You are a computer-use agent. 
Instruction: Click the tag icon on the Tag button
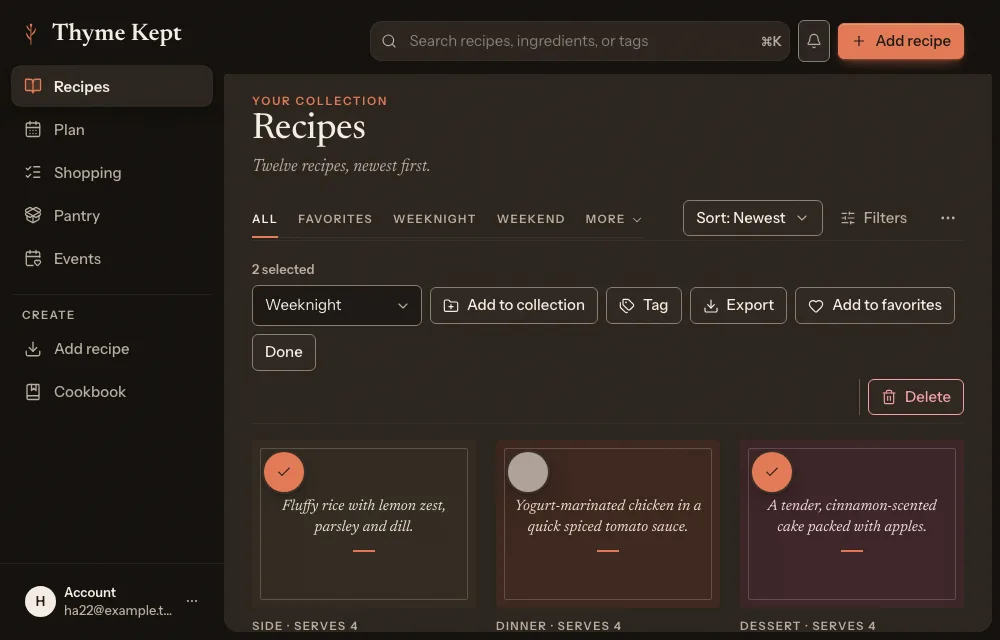(627, 305)
